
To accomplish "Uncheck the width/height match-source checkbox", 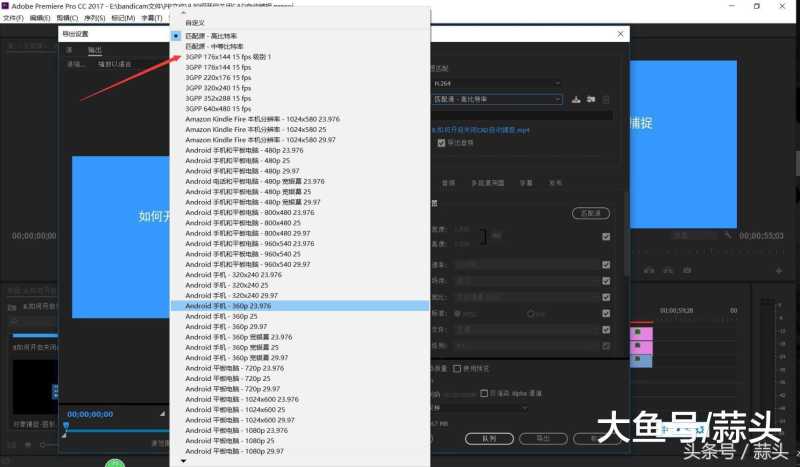I will (606, 236).
